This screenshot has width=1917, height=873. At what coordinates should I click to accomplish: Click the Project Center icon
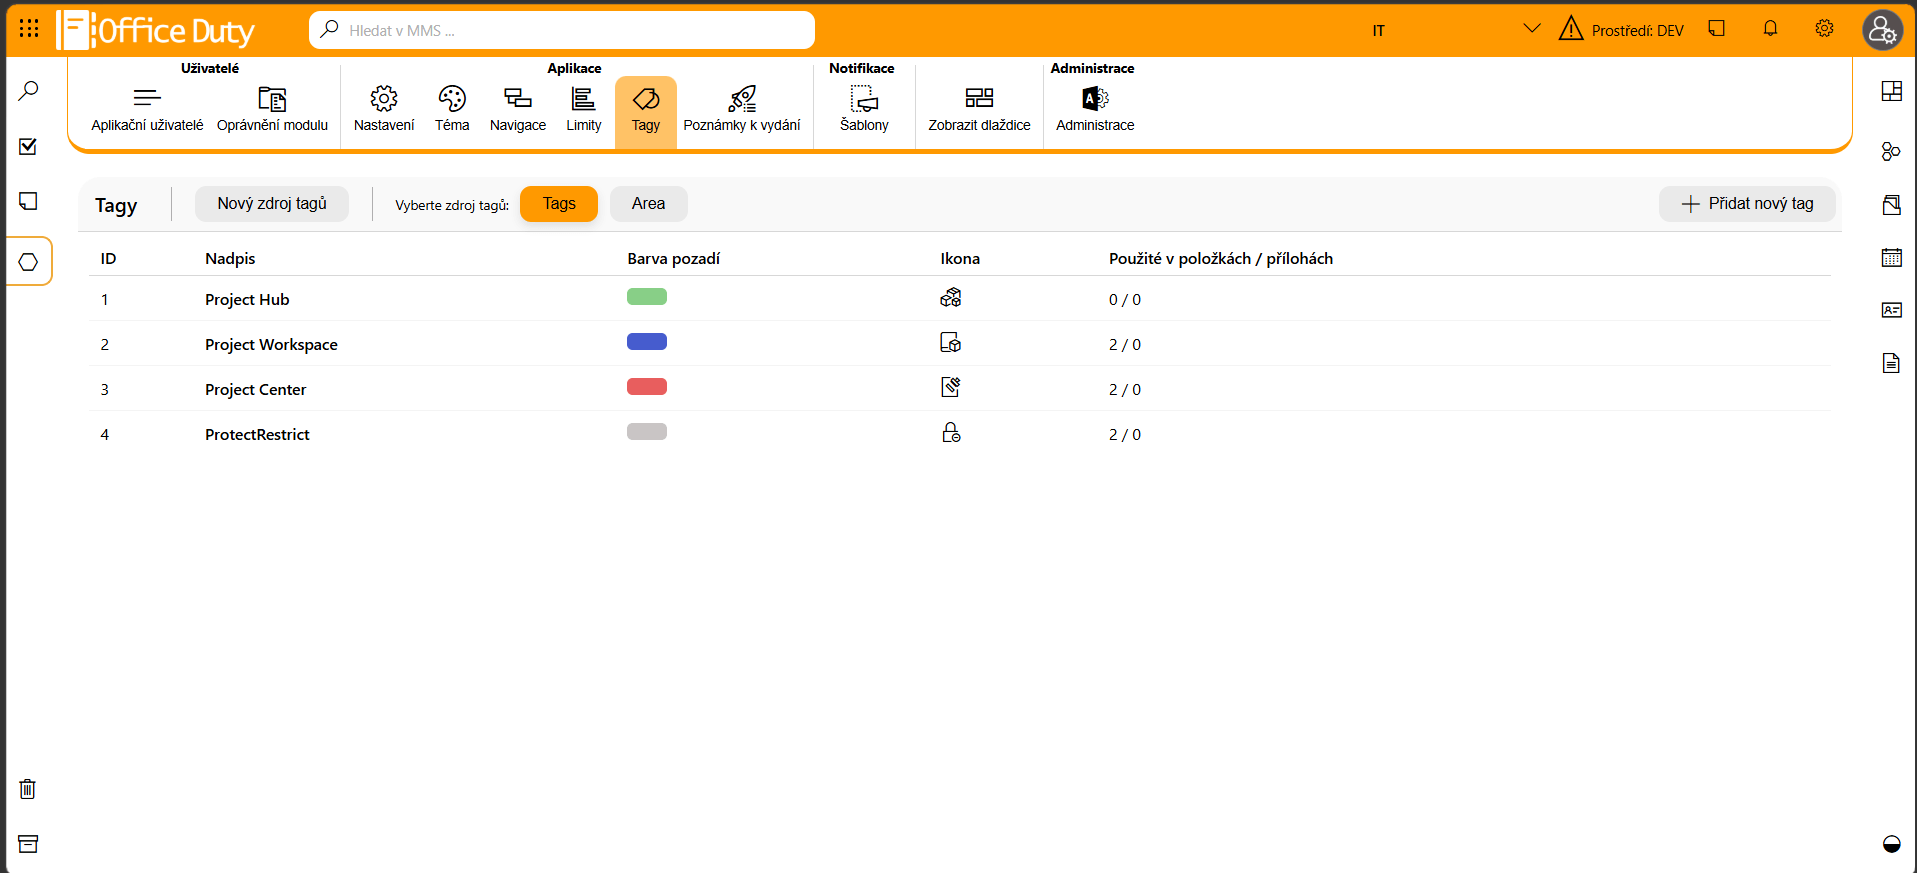pyautogui.click(x=951, y=387)
